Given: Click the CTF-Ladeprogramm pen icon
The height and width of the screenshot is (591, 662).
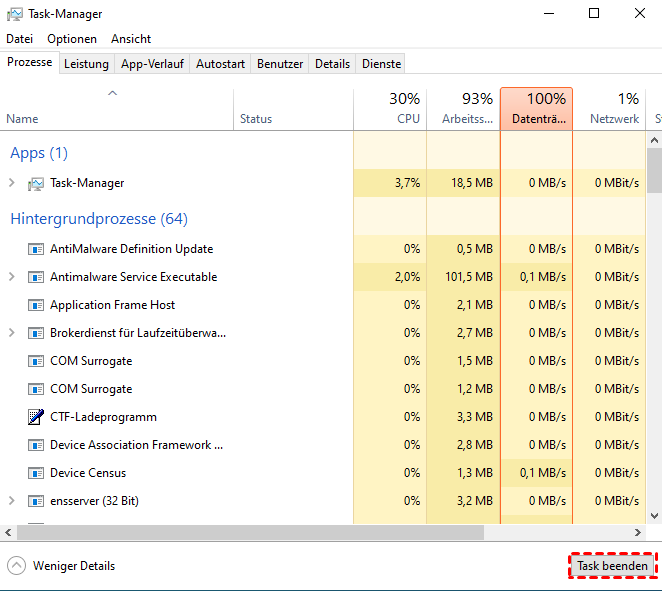Looking at the screenshot, I should coord(36,417).
